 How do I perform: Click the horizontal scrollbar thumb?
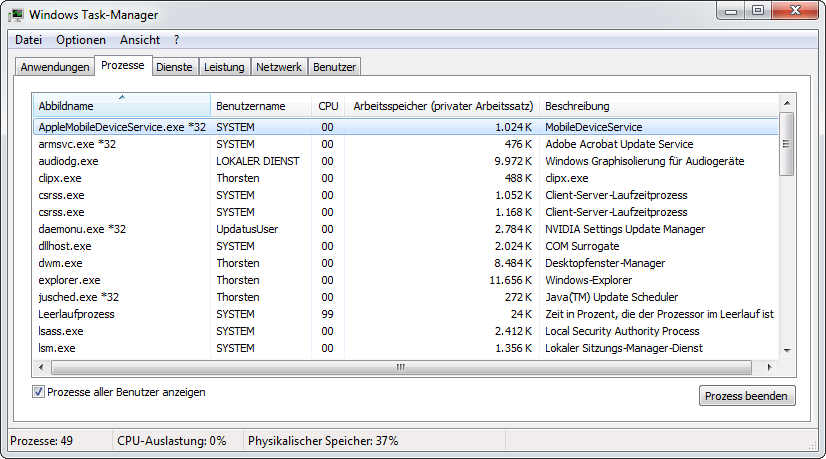400,367
